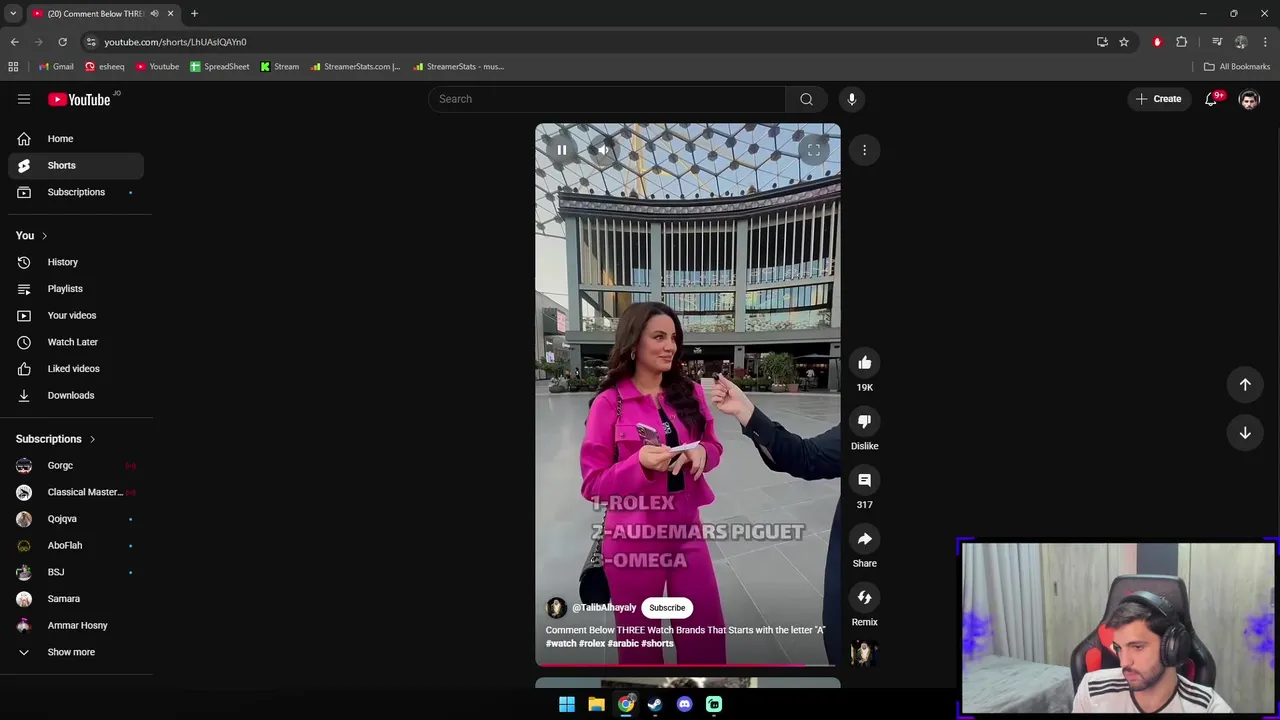
Task: Mute the Short's volume
Action: point(603,150)
